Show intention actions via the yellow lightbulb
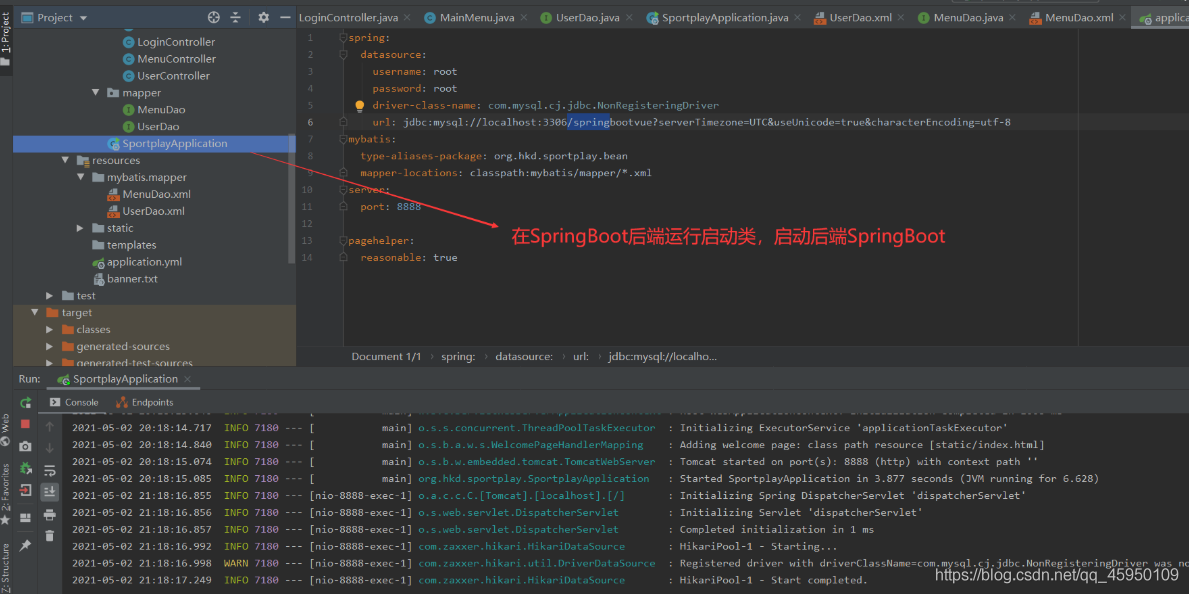The image size is (1189, 594). pyautogui.click(x=360, y=106)
